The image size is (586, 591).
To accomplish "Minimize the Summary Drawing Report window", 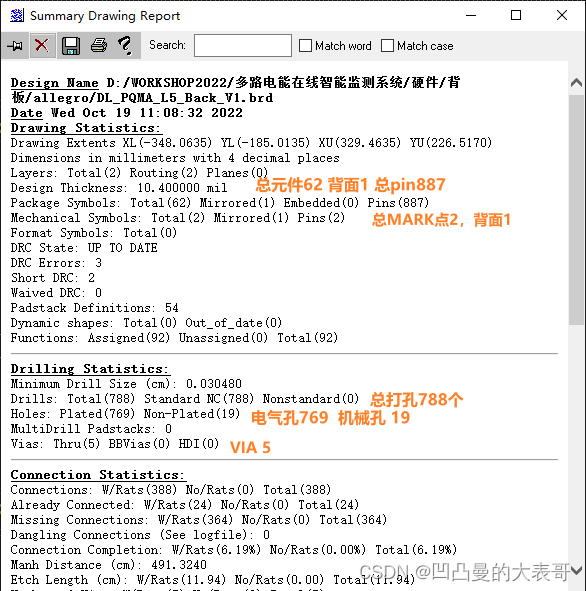I will coord(471,15).
